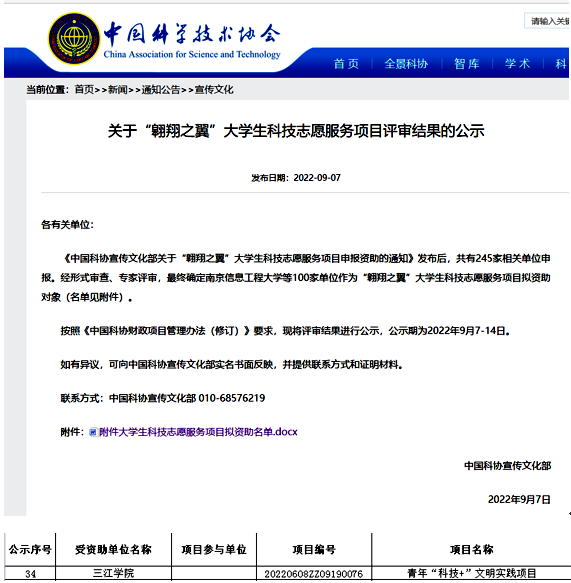Download the 附件大学生科技志愿服务项目拟资助名单.docx attachment

198,432
